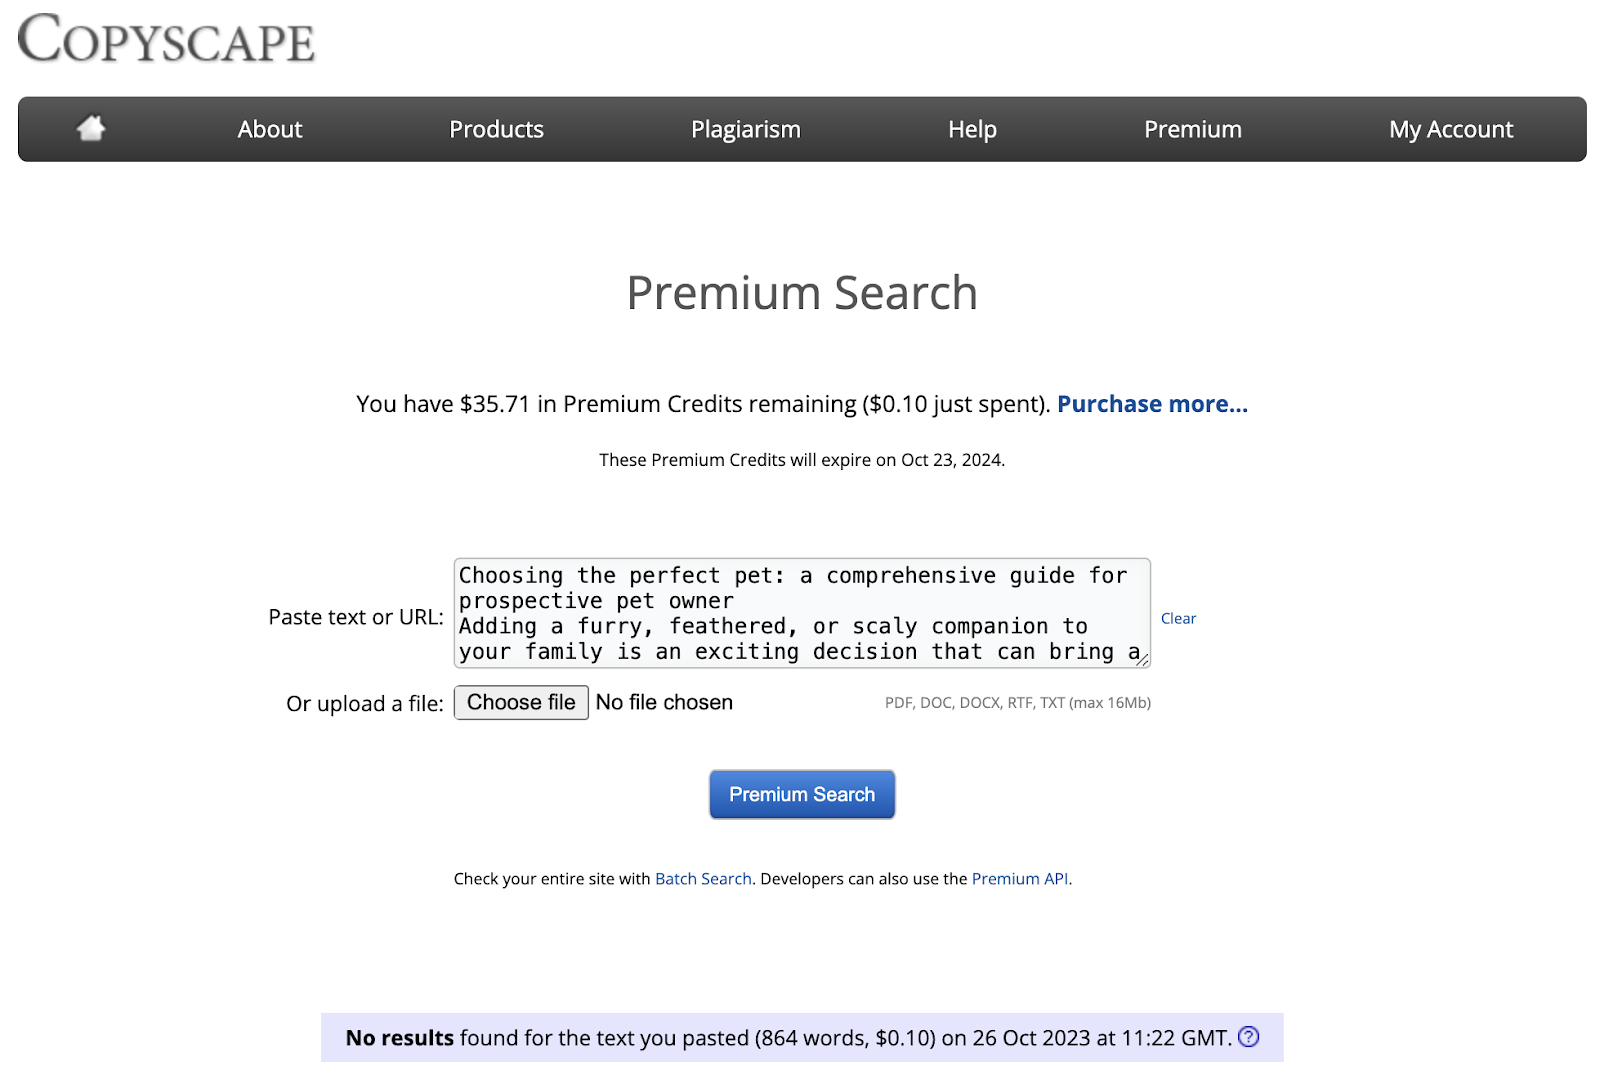Click the resize handle of the text box
Image resolution: width=1600 pixels, height=1084 pixels.
click(1142, 659)
